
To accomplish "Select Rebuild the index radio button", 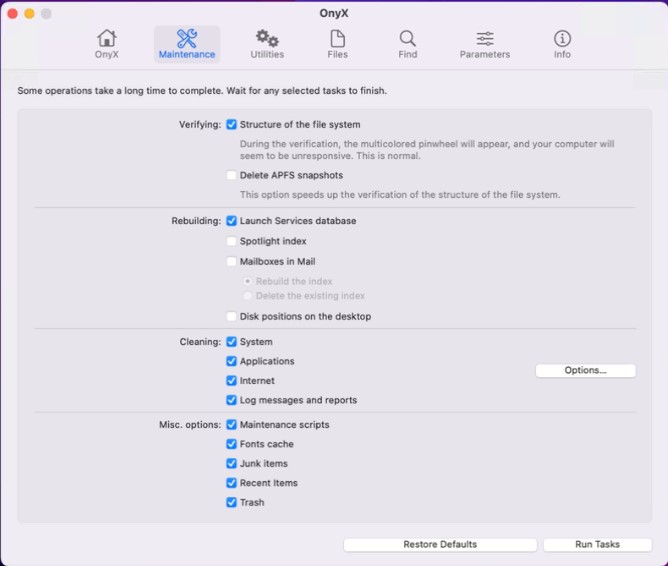I will [248, 281].
